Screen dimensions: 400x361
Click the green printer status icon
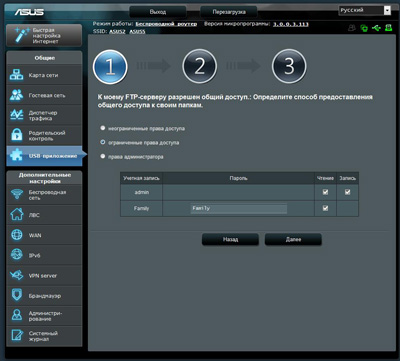click(x=389, y=28)
